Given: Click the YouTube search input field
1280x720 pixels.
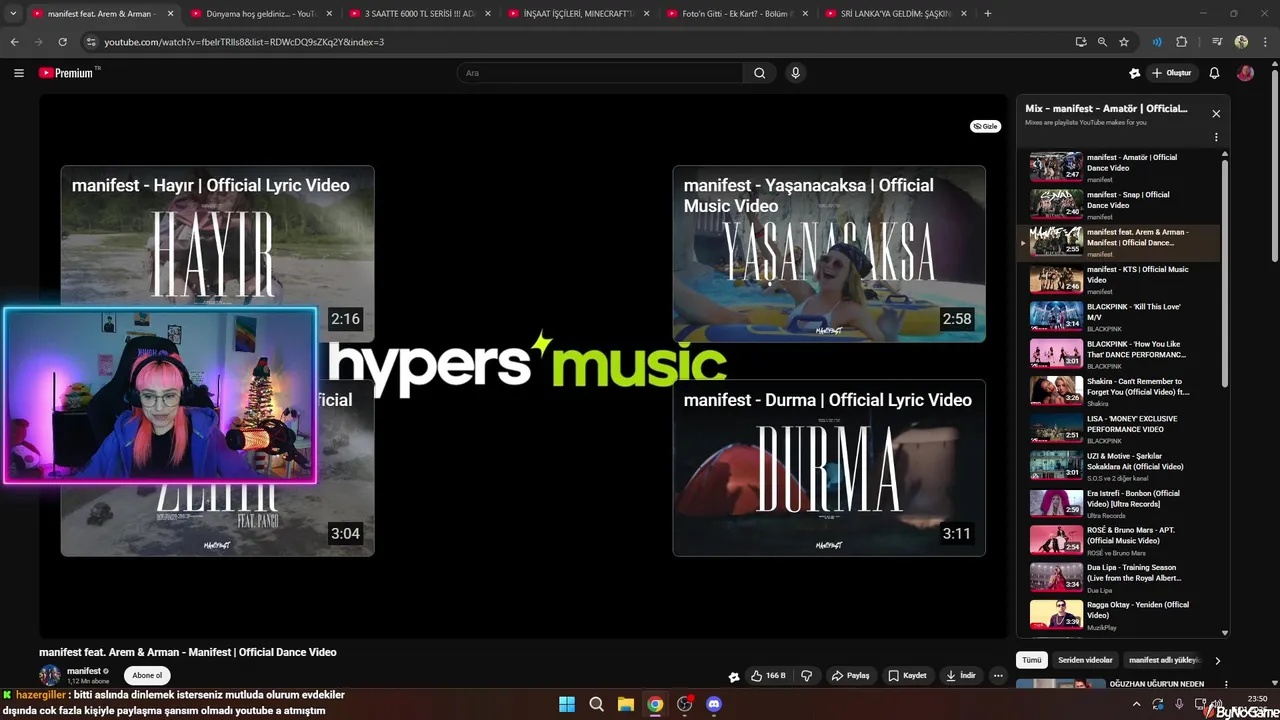Looking at the screenshot, I should [600, 73].
